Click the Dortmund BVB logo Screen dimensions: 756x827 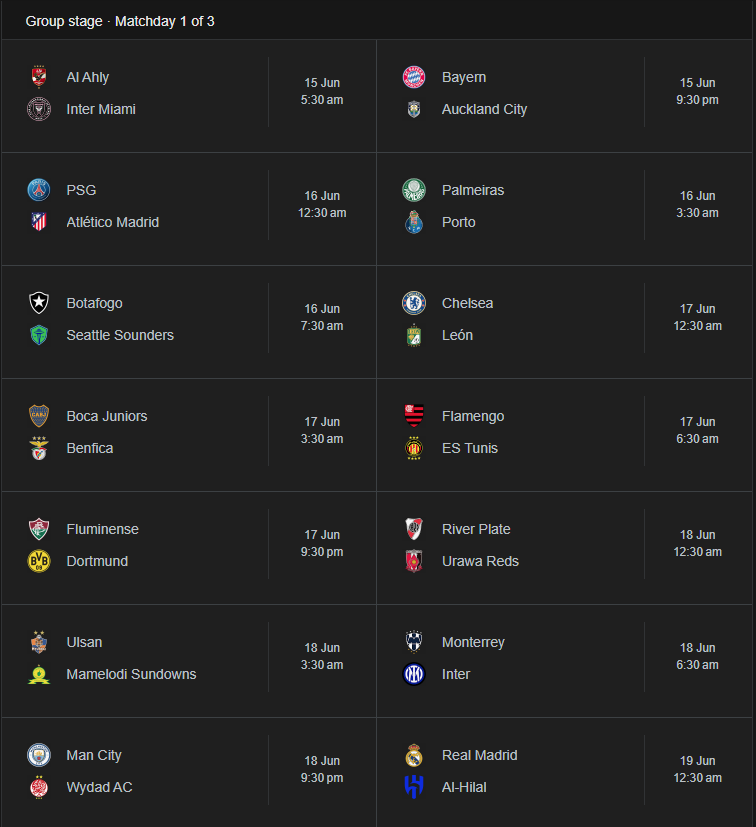click(x=39, y=561)
